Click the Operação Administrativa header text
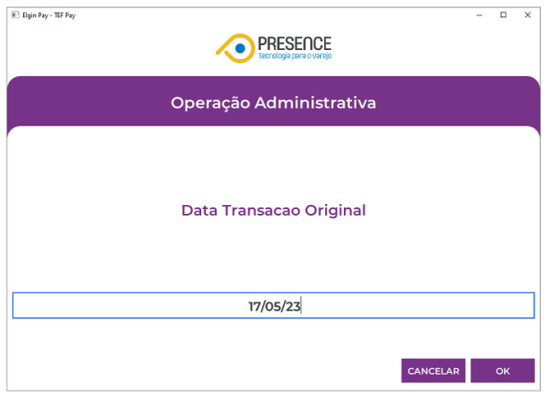 [x=273, y=103]
